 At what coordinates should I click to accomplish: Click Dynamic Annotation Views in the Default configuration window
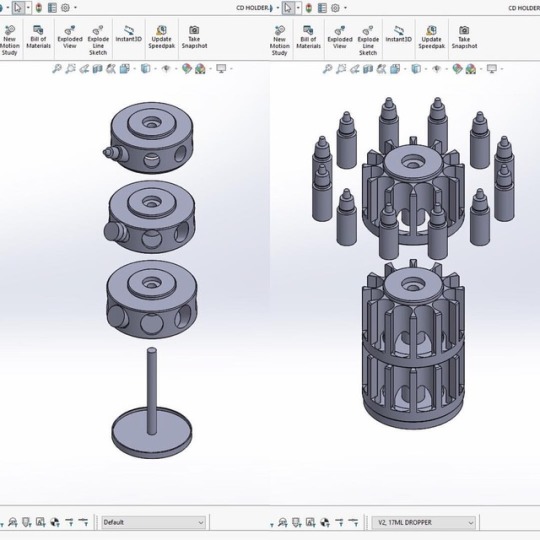click(111, 69)
